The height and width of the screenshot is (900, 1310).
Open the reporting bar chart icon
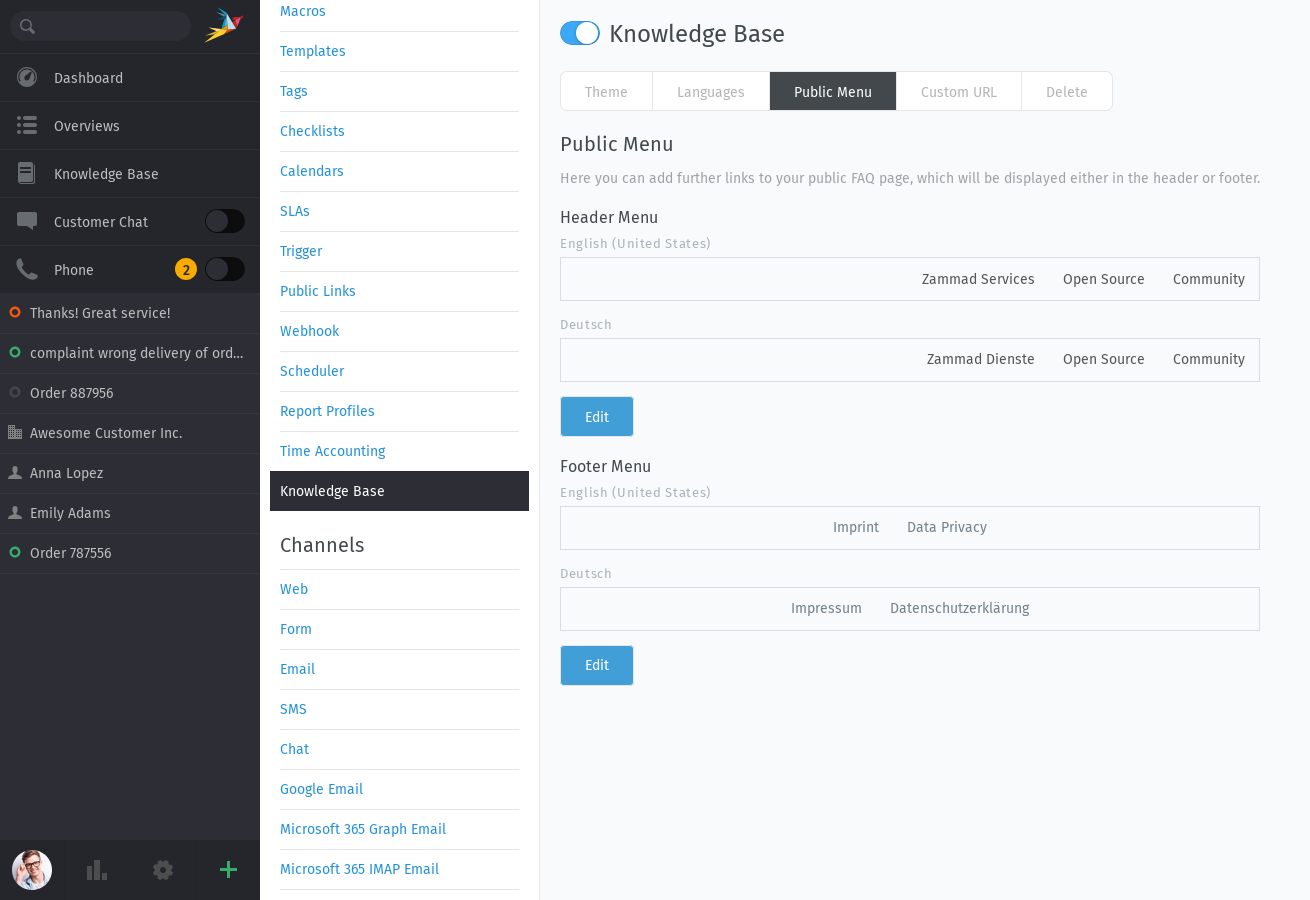pyautogui.click(x=97, y=870)
